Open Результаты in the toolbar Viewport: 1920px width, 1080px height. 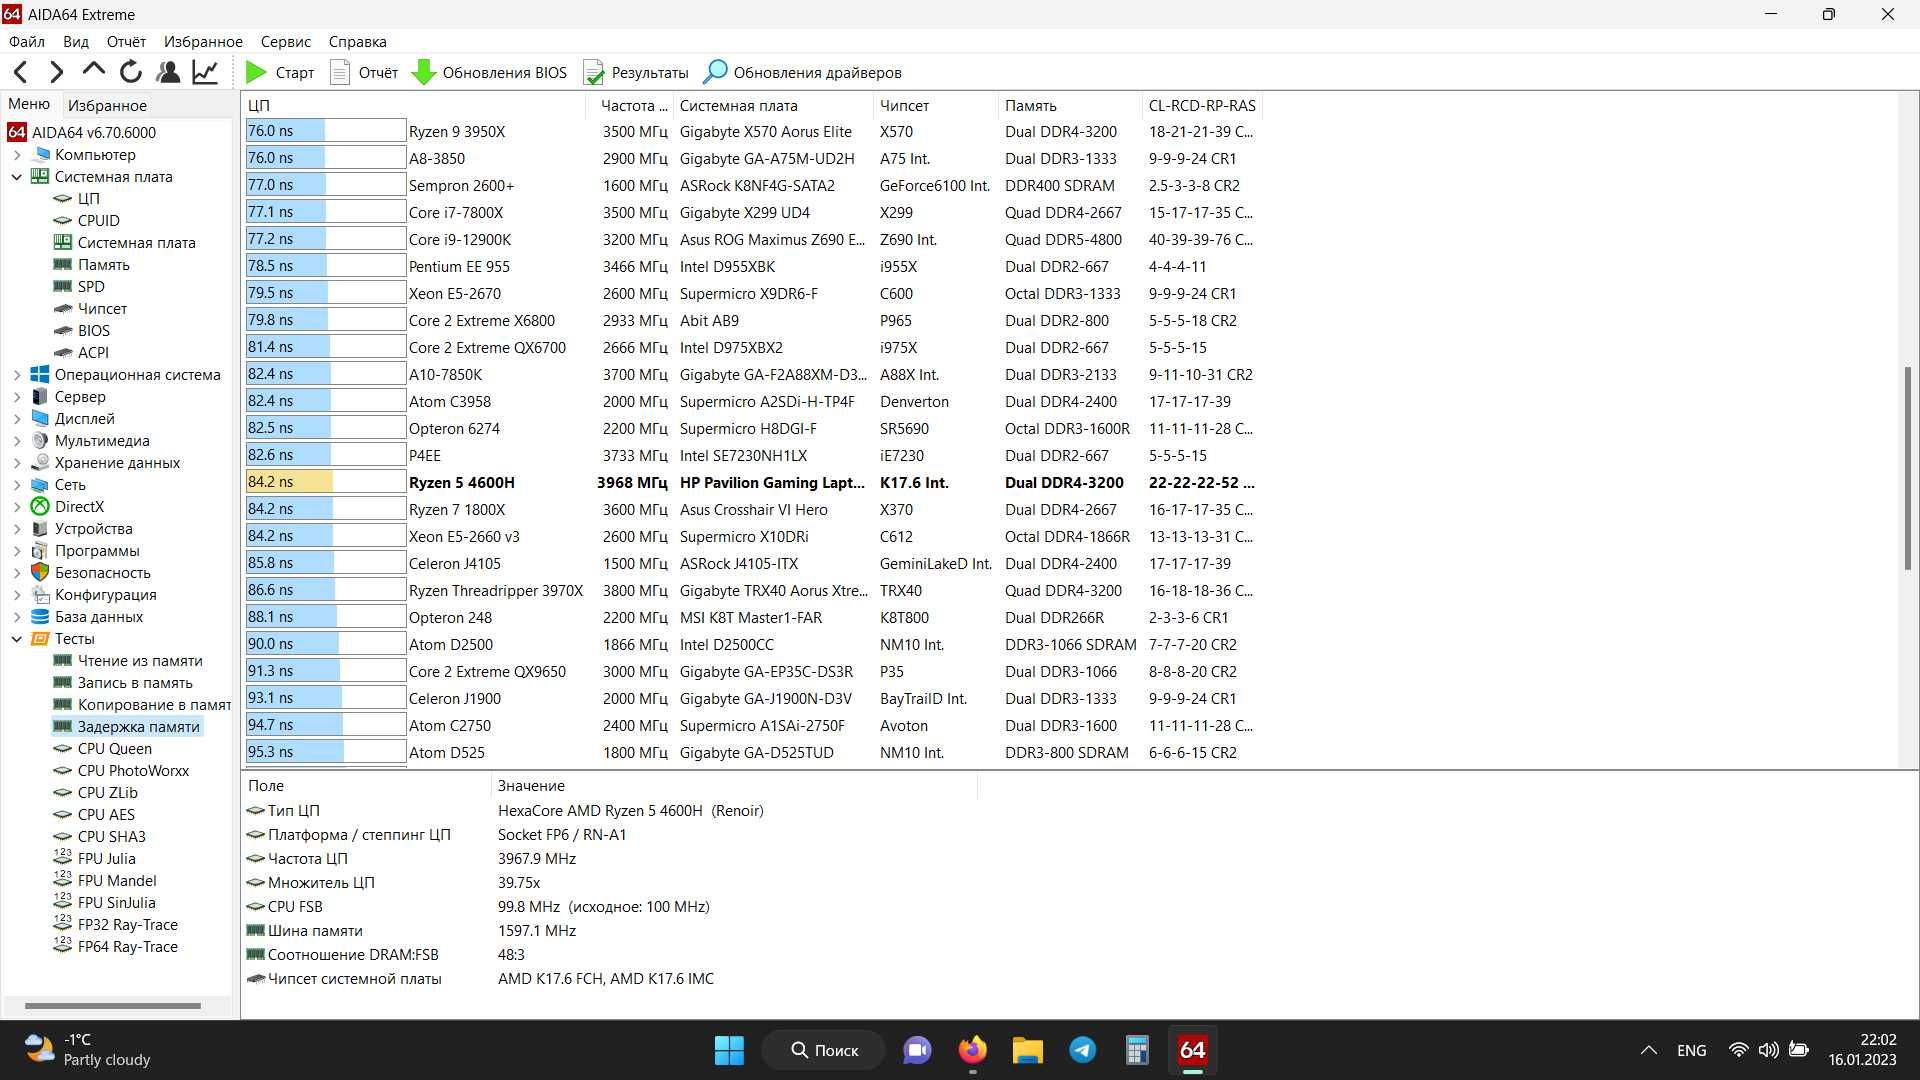pyautogui.click(x=636, y=72)
